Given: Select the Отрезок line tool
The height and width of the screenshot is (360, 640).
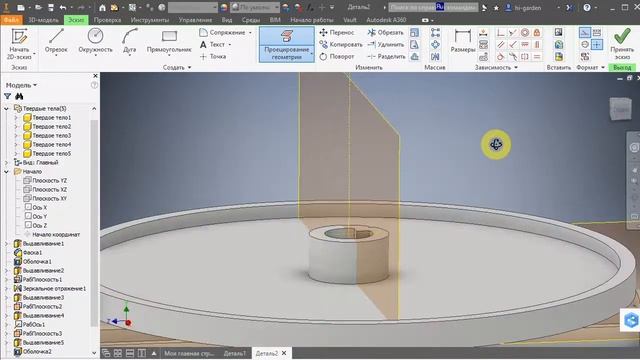Looking at the screenshot, I should click(56, 41).
